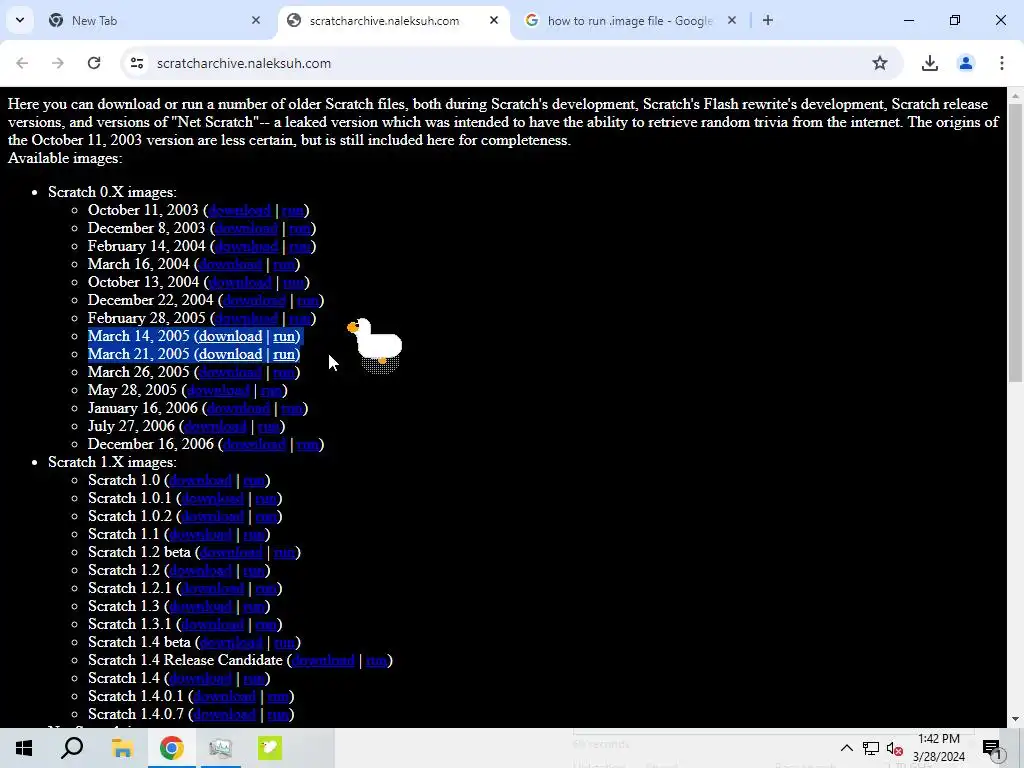The image size is (1024, 768).
Task: Click the network tray icon
Action: [871, 748]
